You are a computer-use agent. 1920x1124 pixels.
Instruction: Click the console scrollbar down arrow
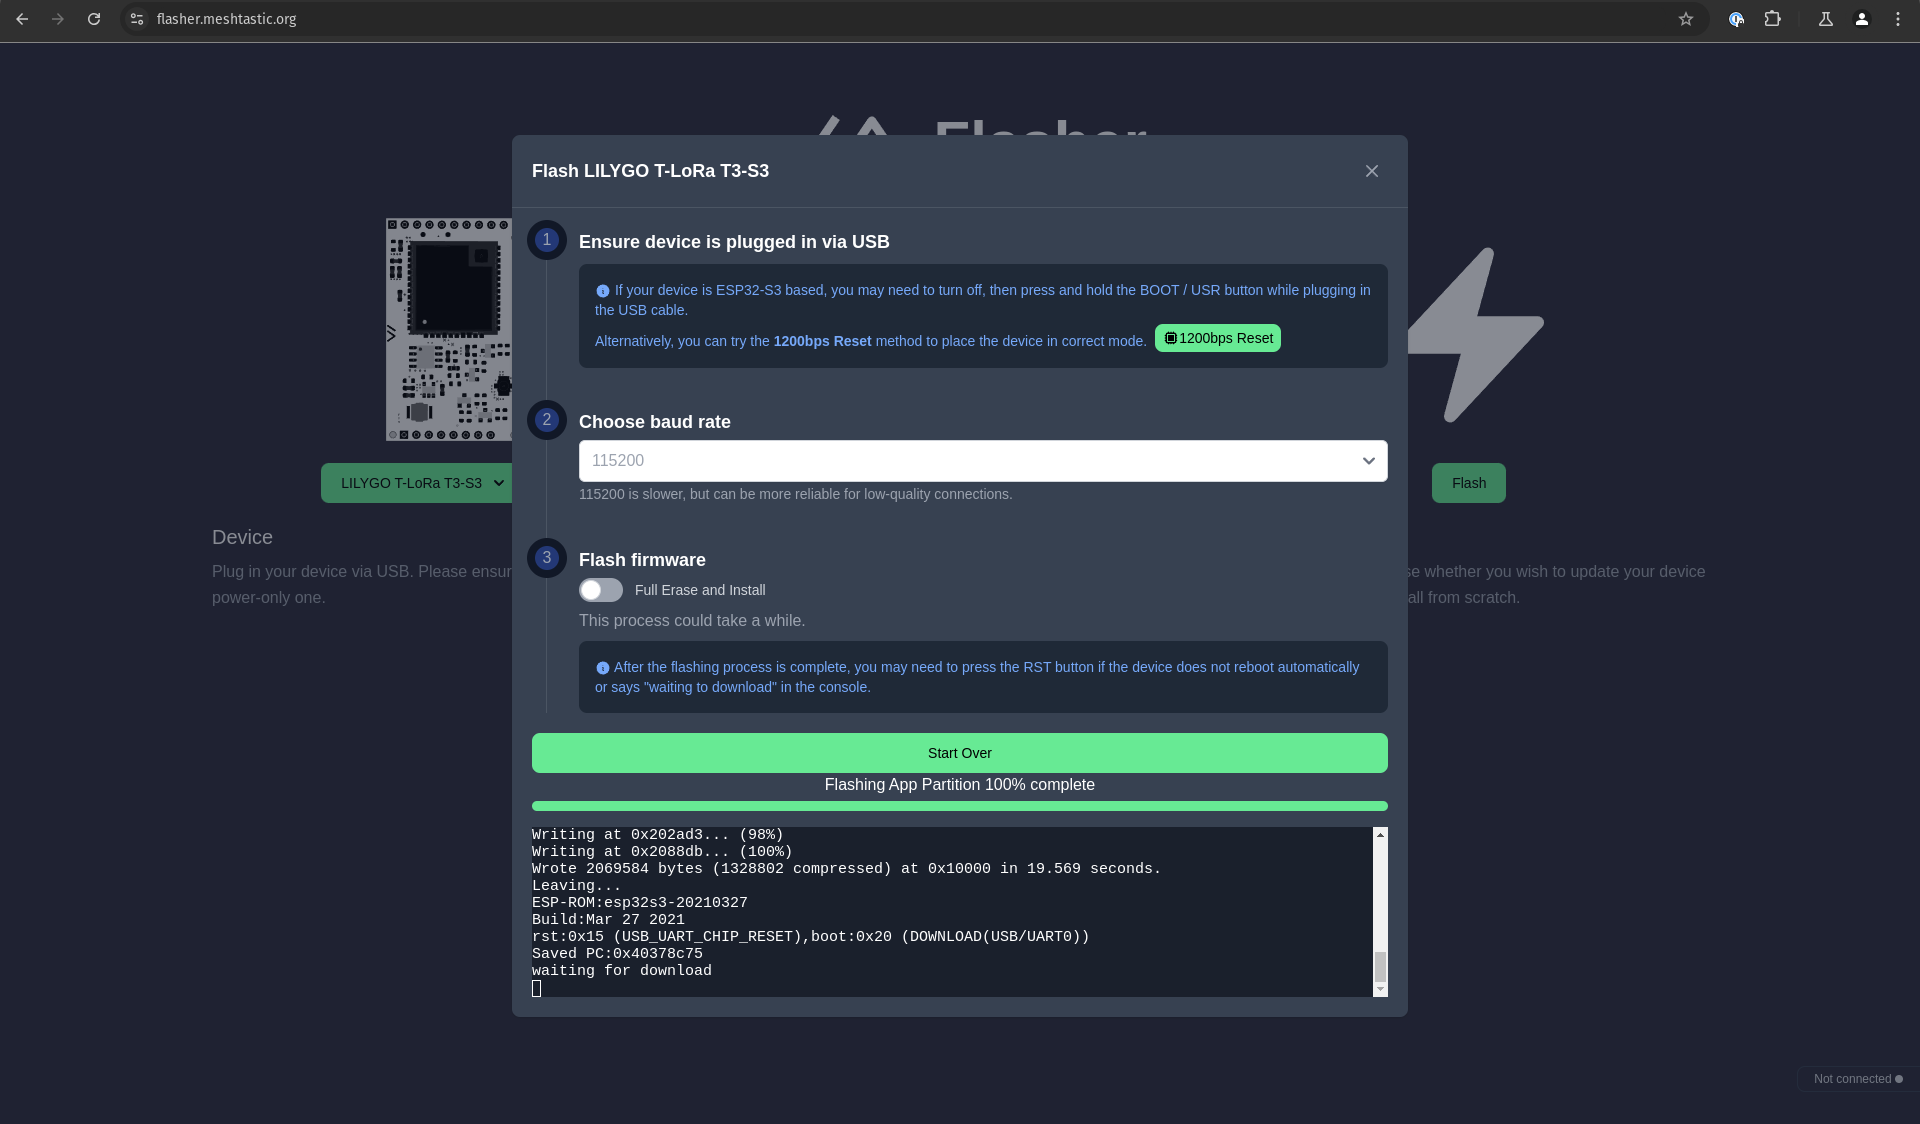click(x=1380, y=989)
